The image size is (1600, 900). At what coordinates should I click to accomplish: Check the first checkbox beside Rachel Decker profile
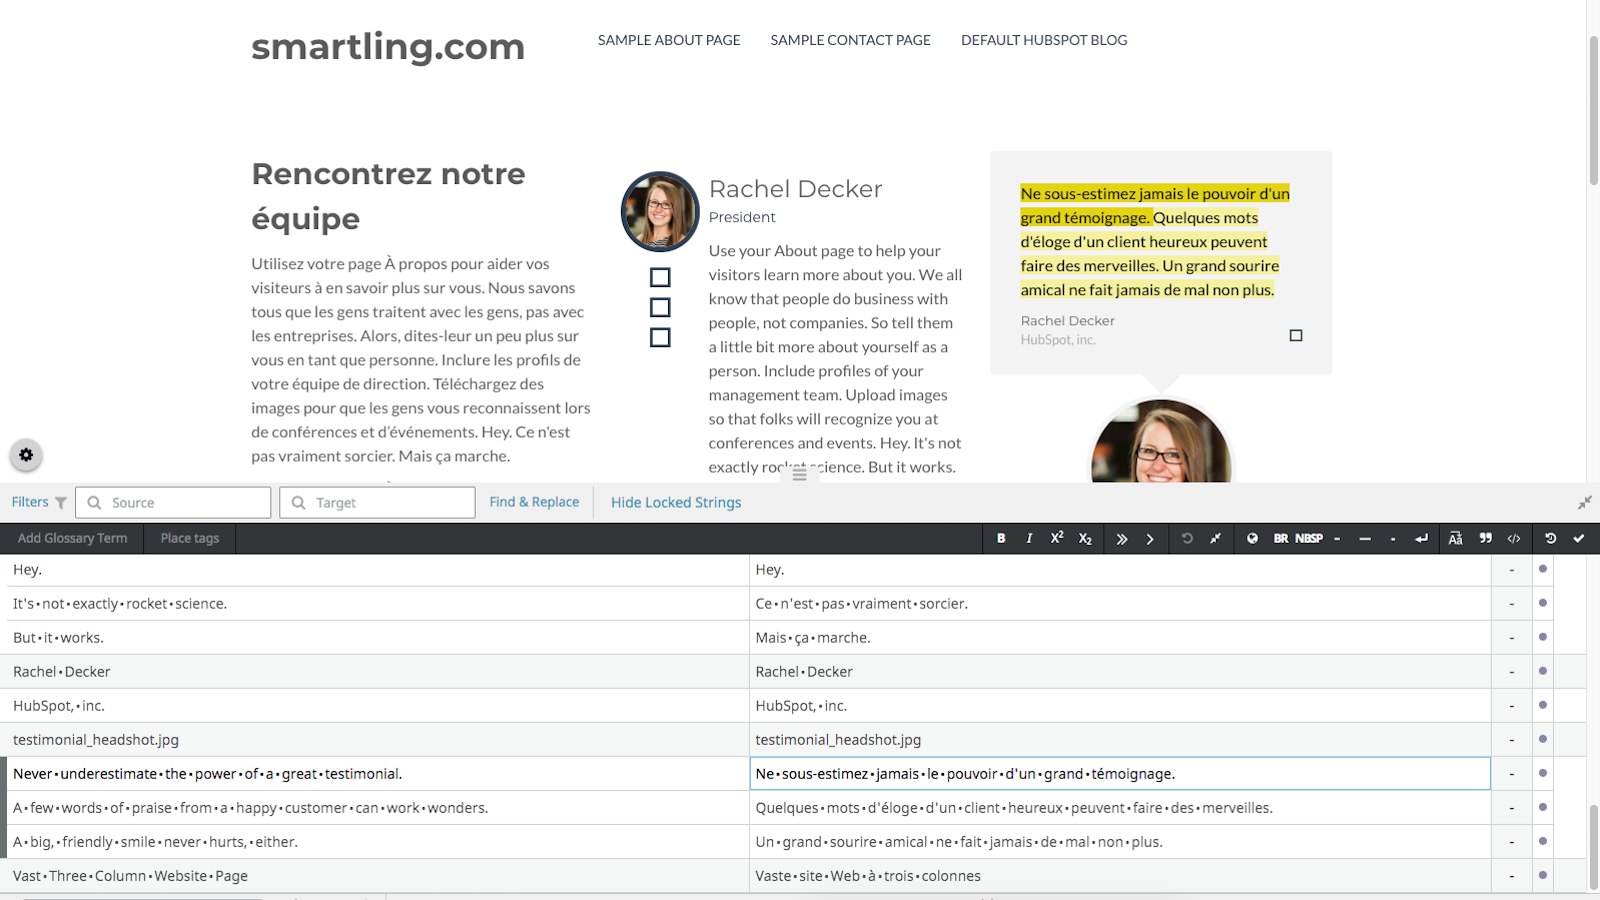click(660, 277)
